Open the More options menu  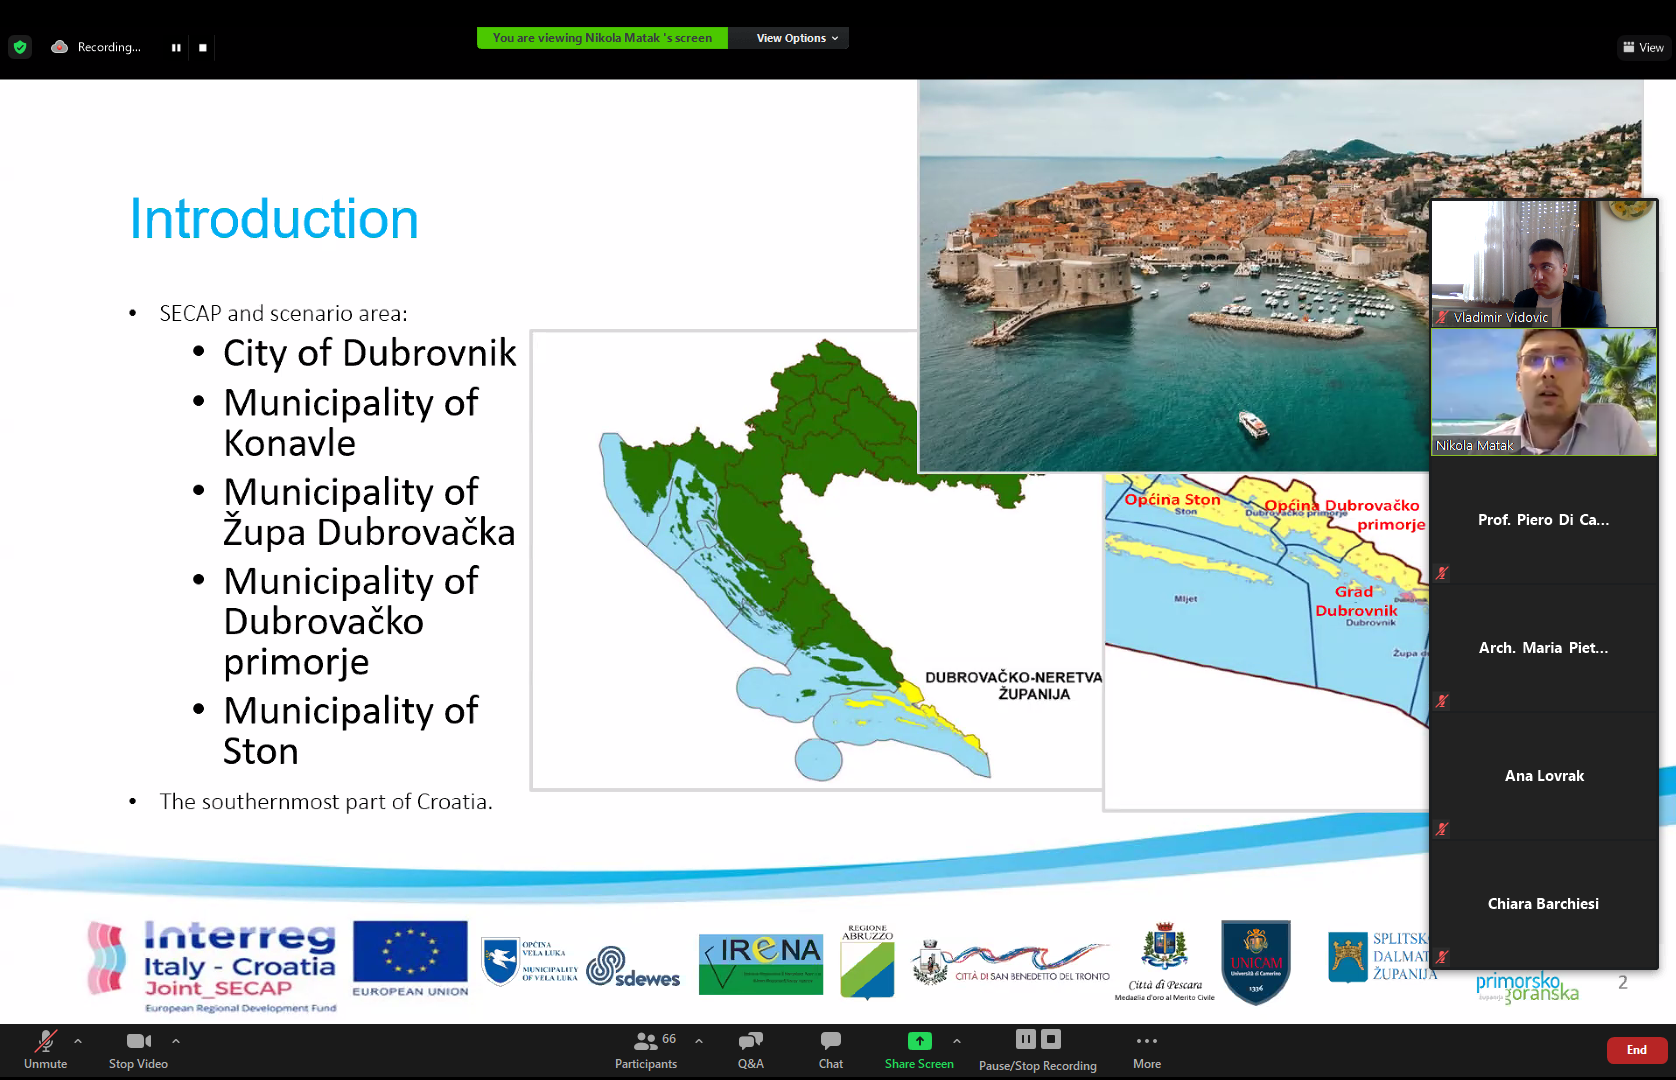(x=1147, y=1049)
